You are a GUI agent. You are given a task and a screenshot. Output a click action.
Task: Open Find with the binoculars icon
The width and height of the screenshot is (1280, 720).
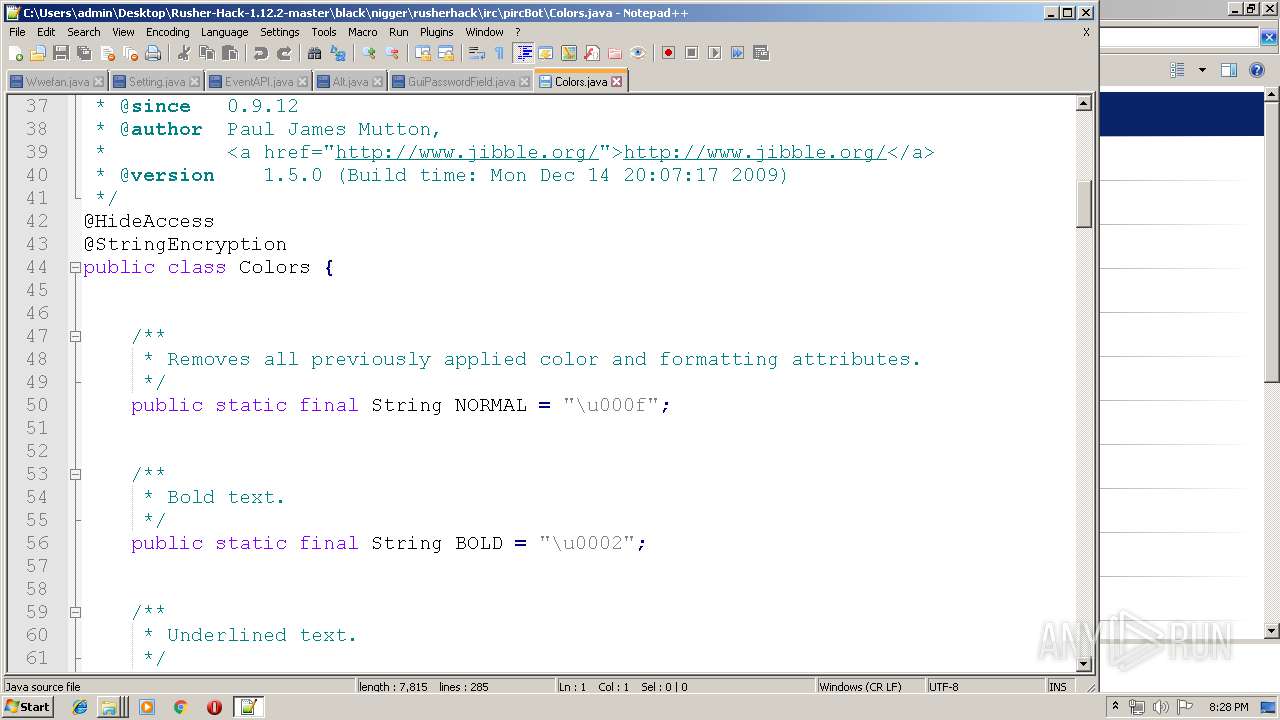coord(315,53)
